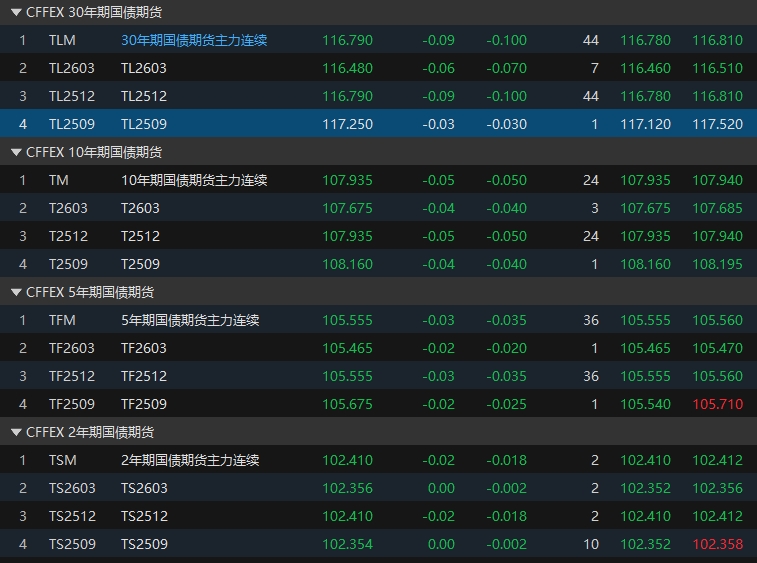The width and height of the screenshot is (757, 563).
Task: Click the volume 3 of T2603
Action: [x=595, y=208]
